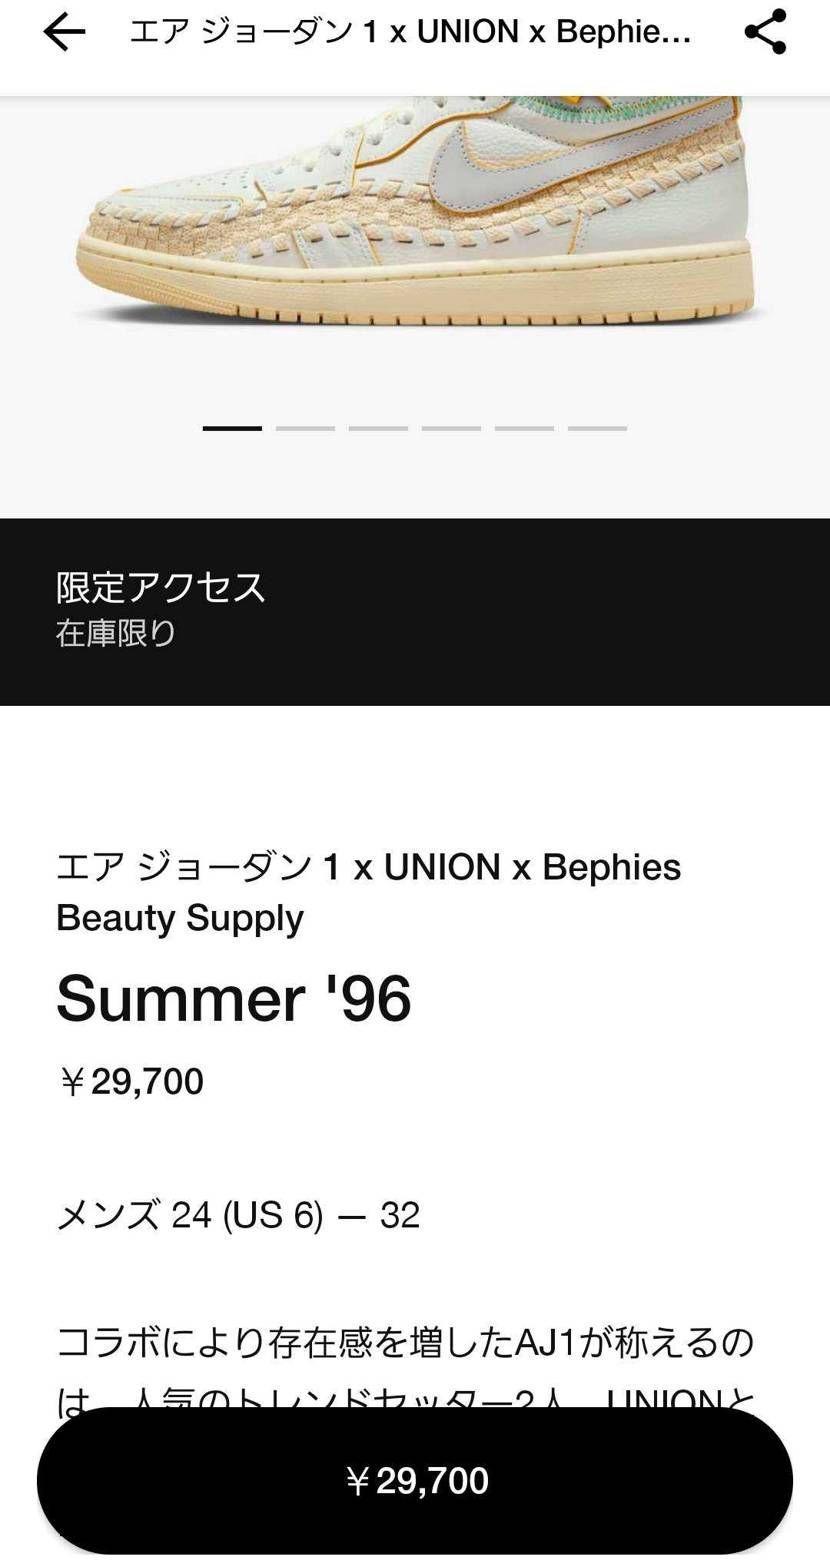The image size is (830, 1560).
Task: Select the third carousel indicator dot
Action: pyautogui.click(x=378, y=427)
